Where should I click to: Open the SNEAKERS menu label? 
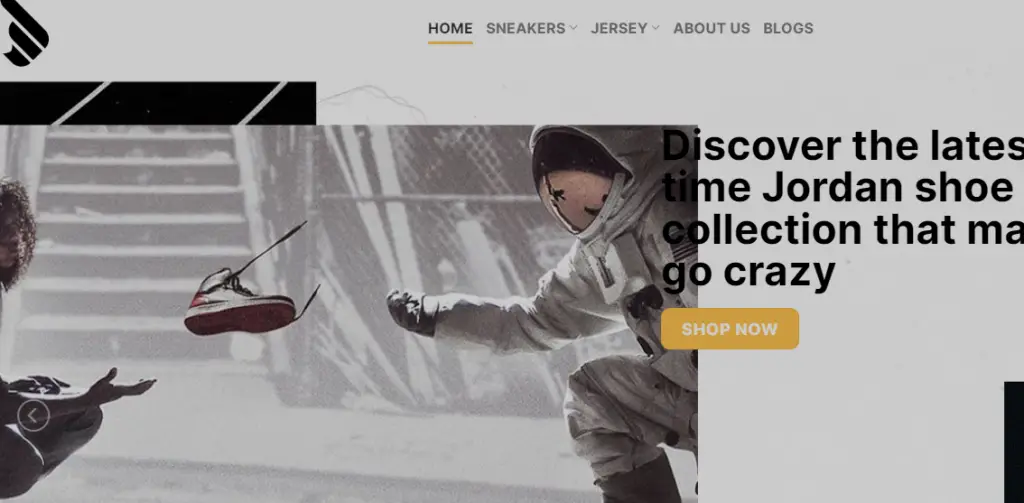point(526,28)
